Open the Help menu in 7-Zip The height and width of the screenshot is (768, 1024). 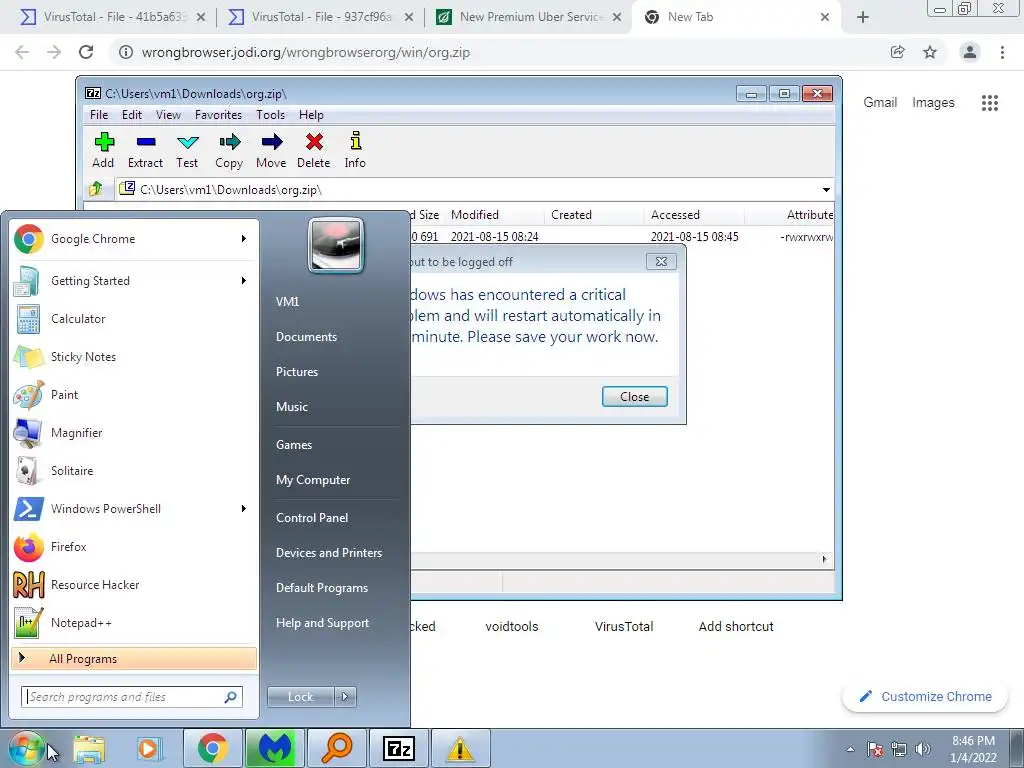(312, 115)
